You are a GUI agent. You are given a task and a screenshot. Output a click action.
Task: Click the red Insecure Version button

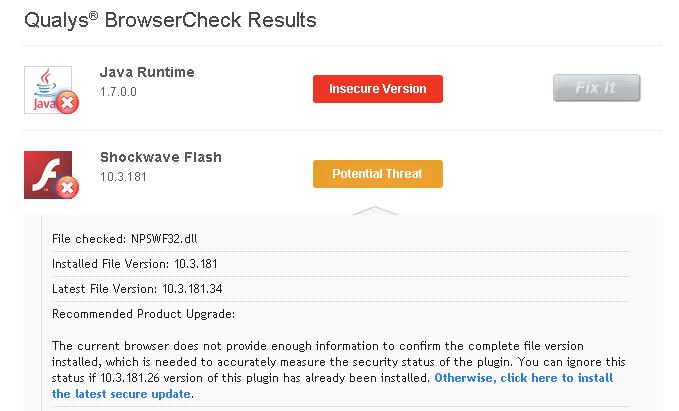[377, 89]
